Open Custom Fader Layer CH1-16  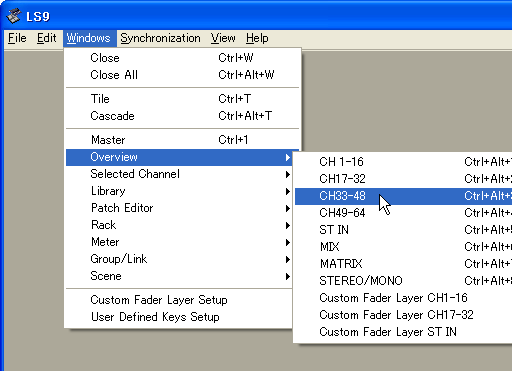[x=403, y=298]
